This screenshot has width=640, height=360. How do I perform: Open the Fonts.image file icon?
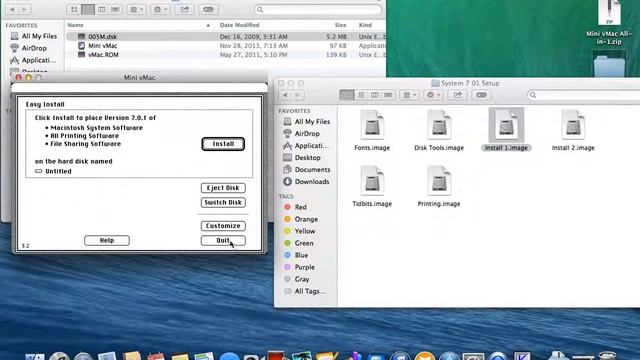pyautogui.click(x=372, y=125)
